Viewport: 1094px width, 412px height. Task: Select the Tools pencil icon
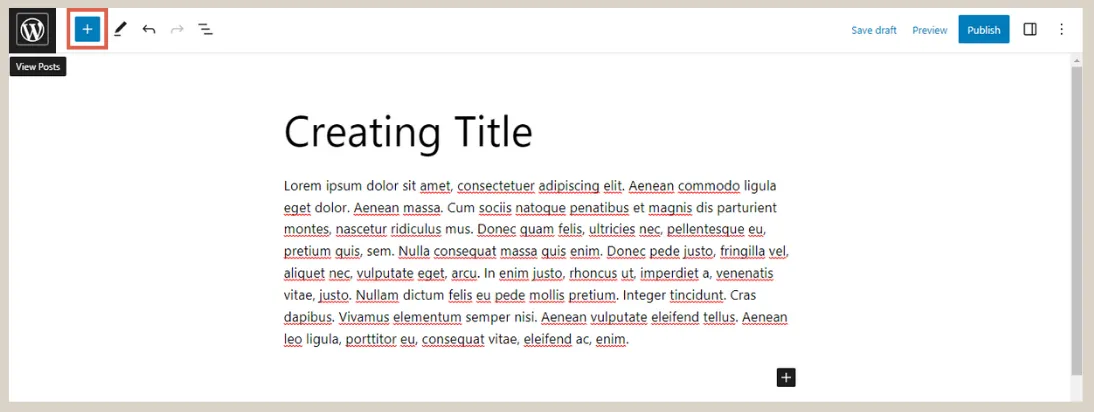(120, 30)
